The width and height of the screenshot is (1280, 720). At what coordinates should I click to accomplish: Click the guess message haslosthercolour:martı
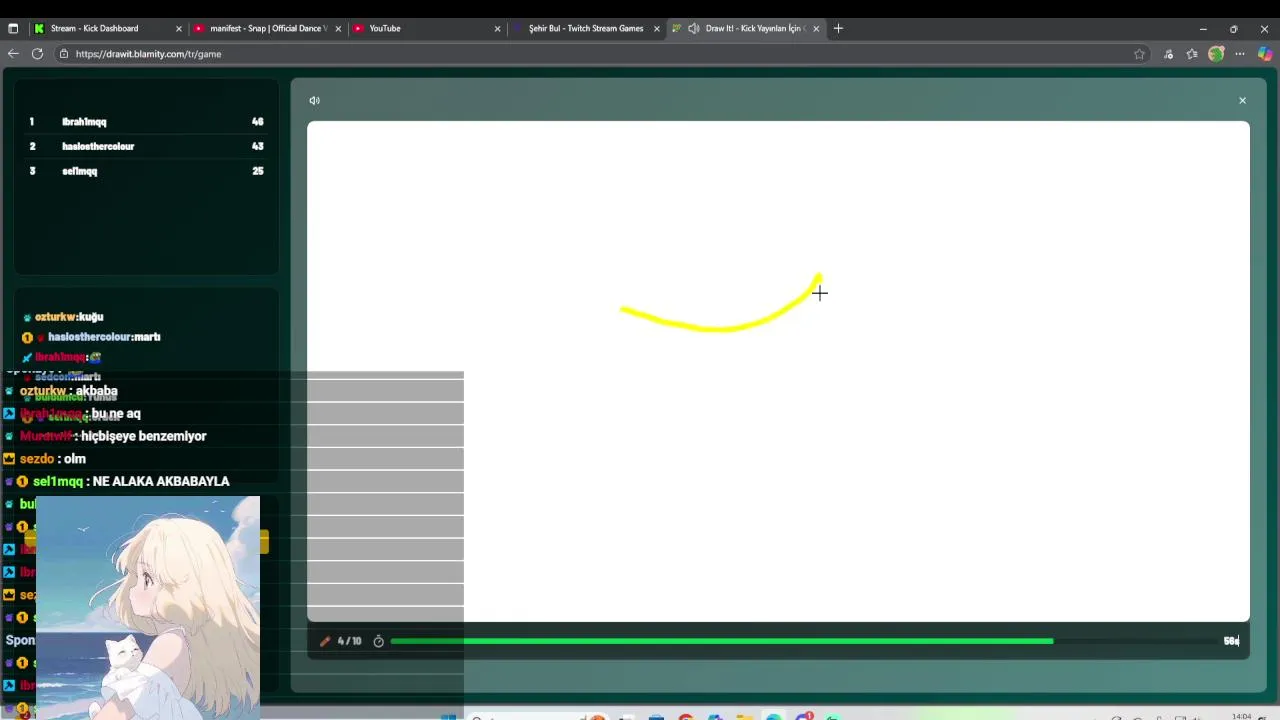tap(104, 337)
